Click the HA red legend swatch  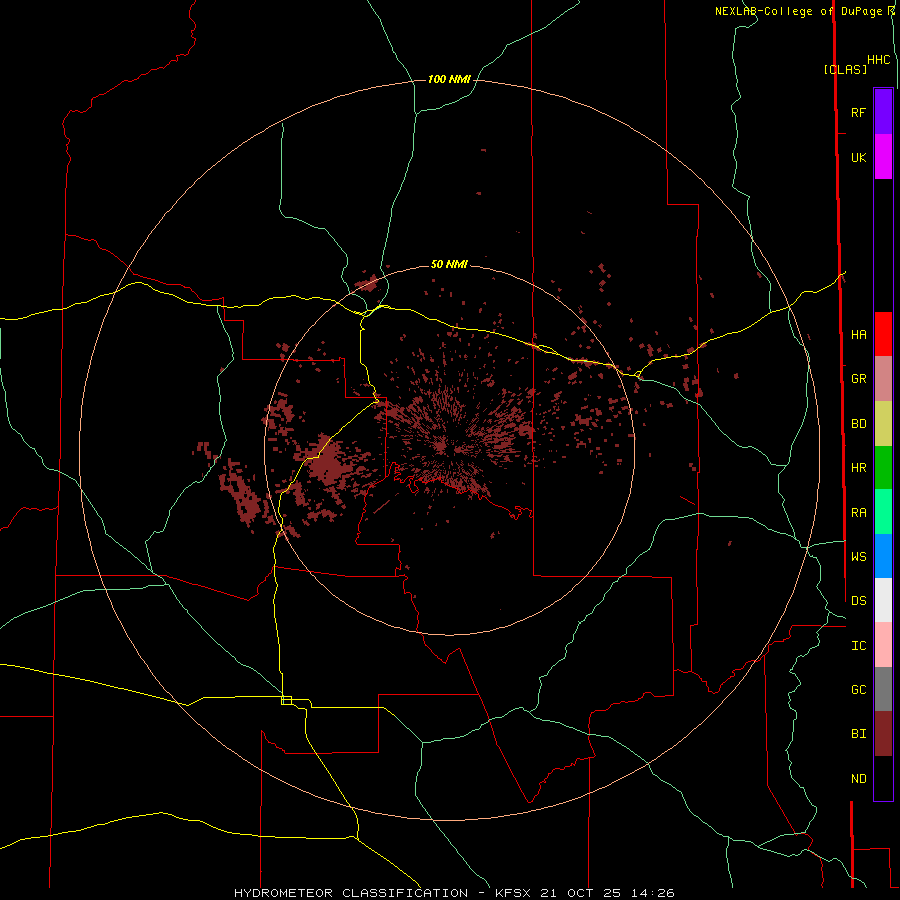click(883, 334)
